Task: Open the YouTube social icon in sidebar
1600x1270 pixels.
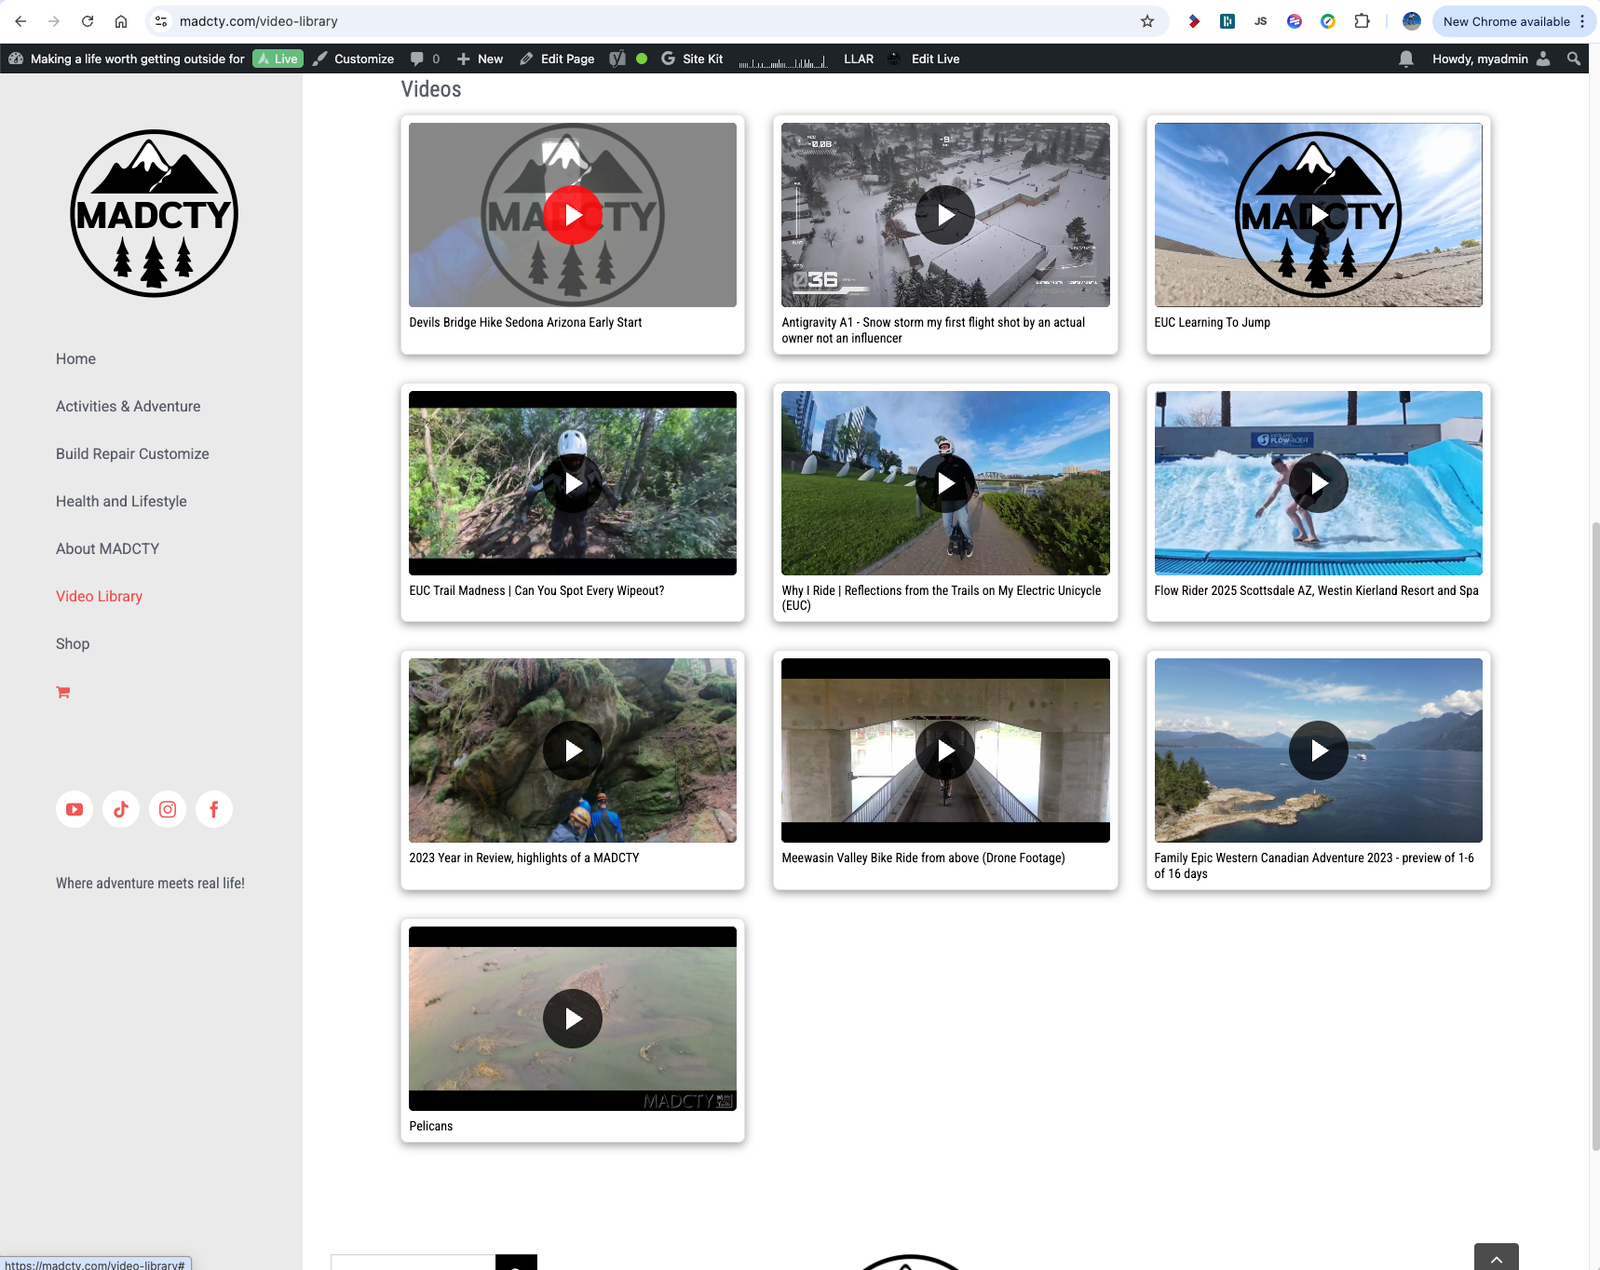Action: 74,809
